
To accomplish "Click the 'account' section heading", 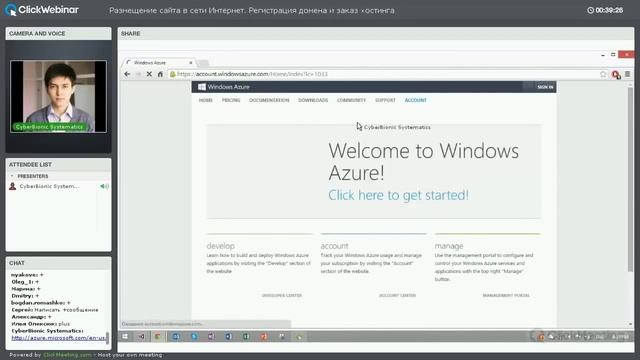I will pos(334,246).
